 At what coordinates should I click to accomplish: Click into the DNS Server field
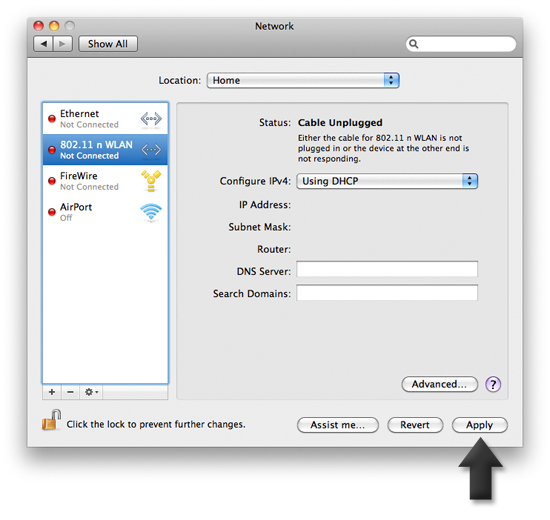coord(387,269)
